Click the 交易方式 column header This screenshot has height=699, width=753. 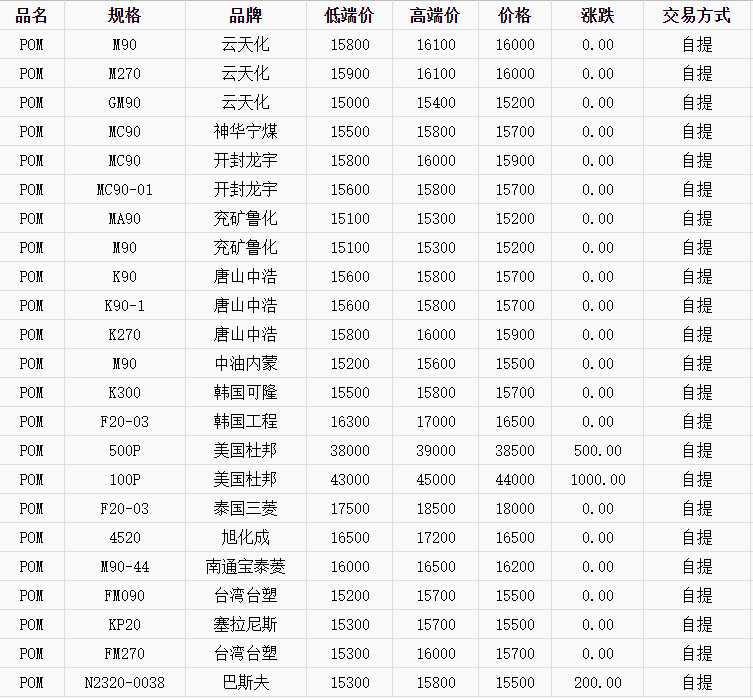[x=697, y=16]
